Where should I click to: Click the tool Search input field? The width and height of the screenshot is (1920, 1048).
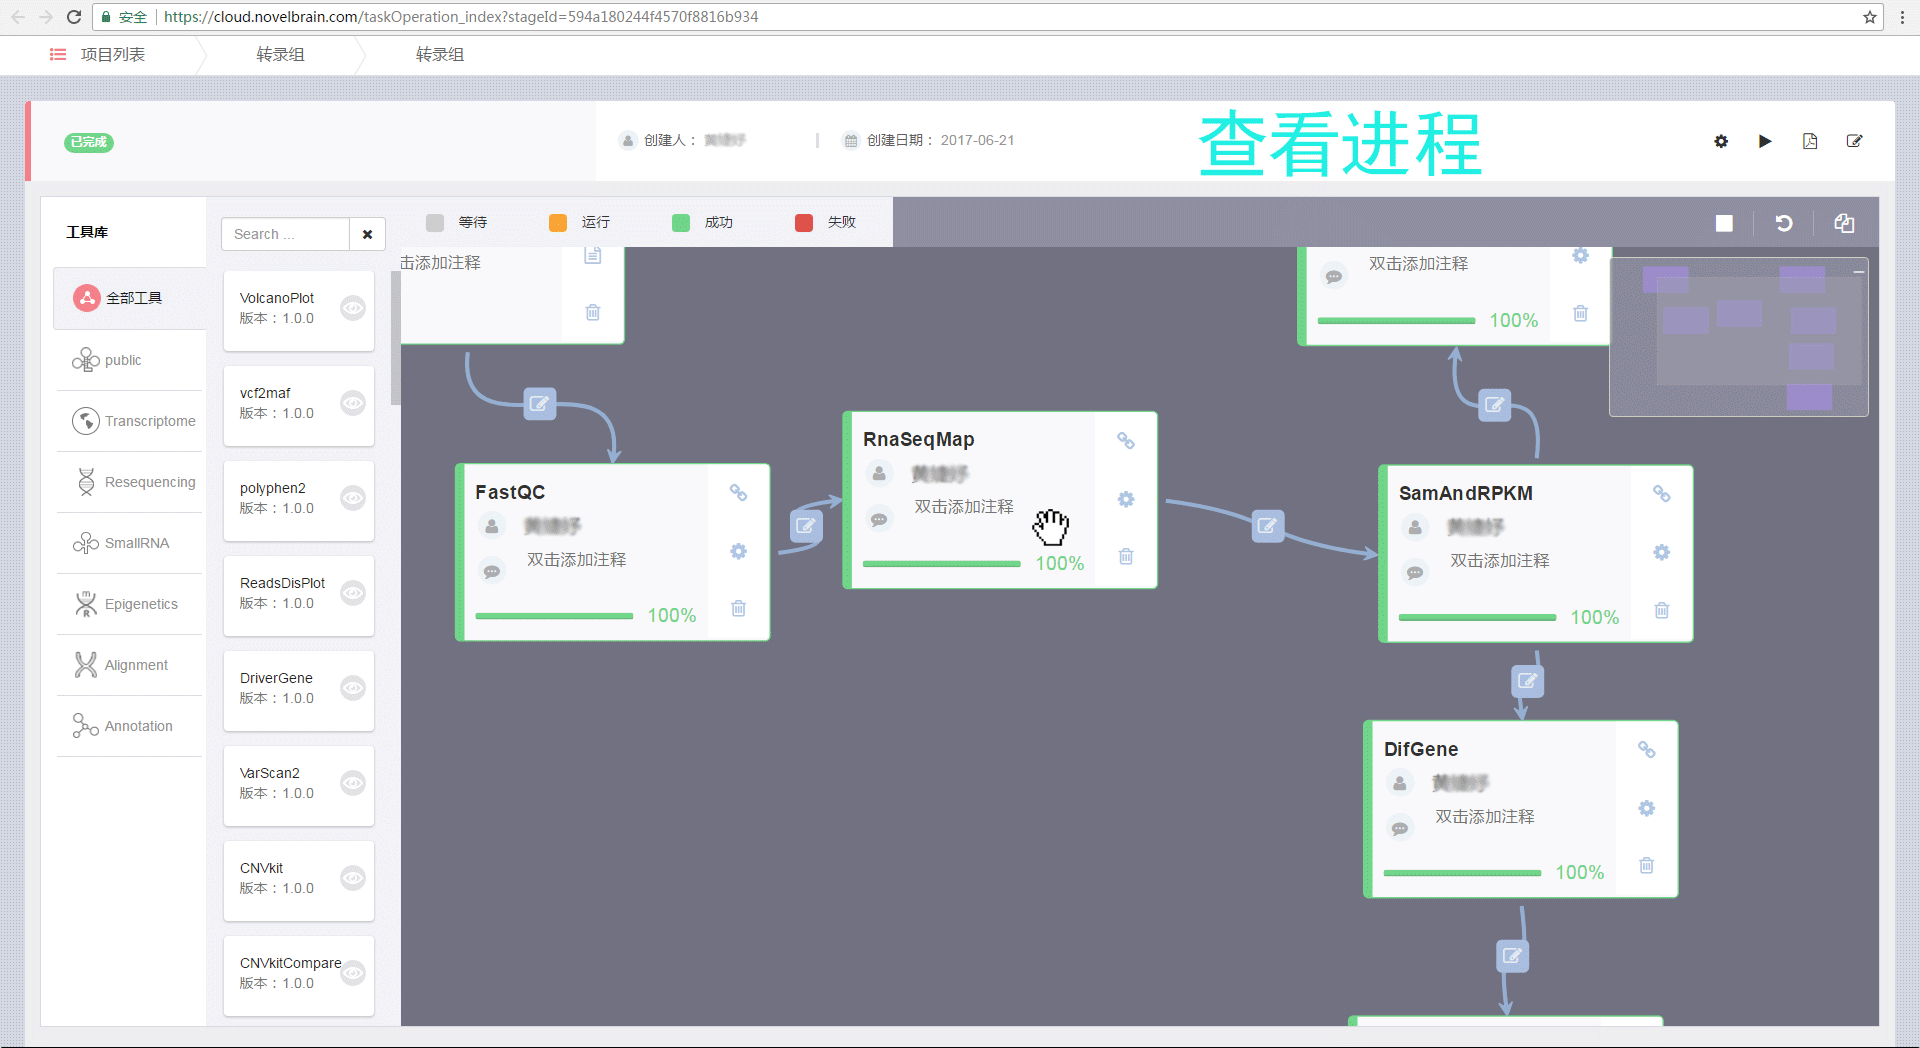285,234
